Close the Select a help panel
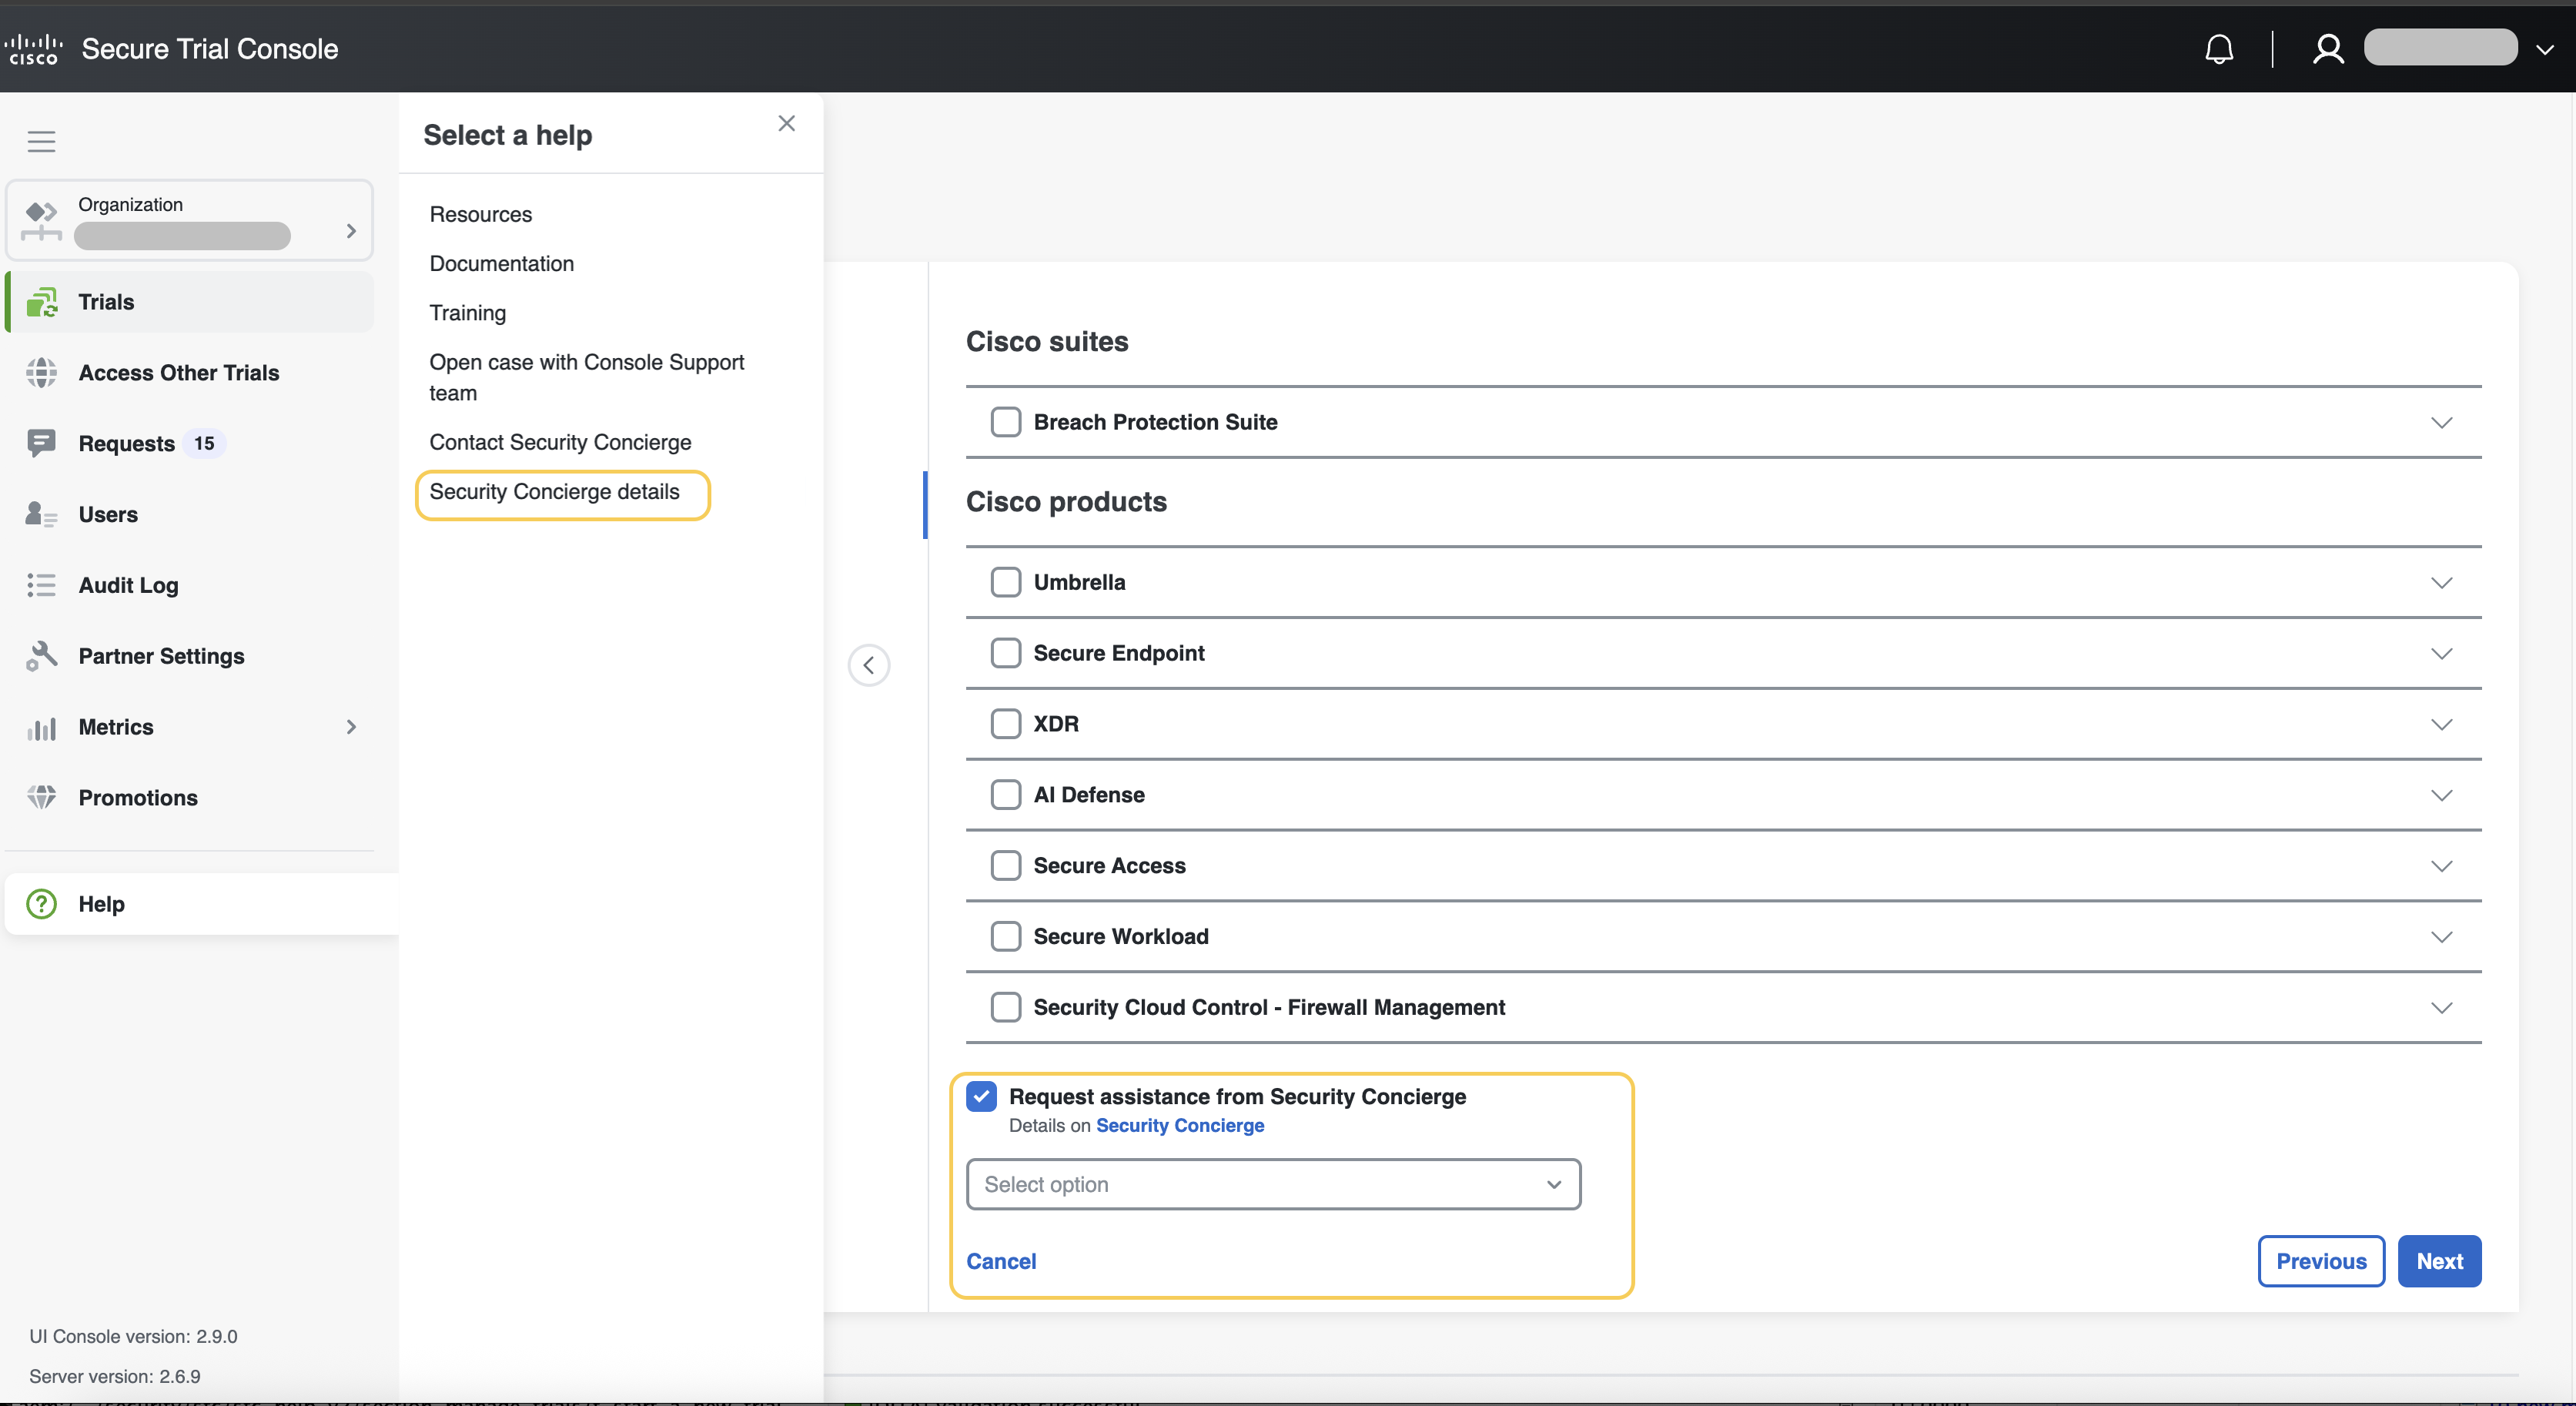This screenshot has width=2576, height=1406. pyautogui.click(x=786, y=123)
